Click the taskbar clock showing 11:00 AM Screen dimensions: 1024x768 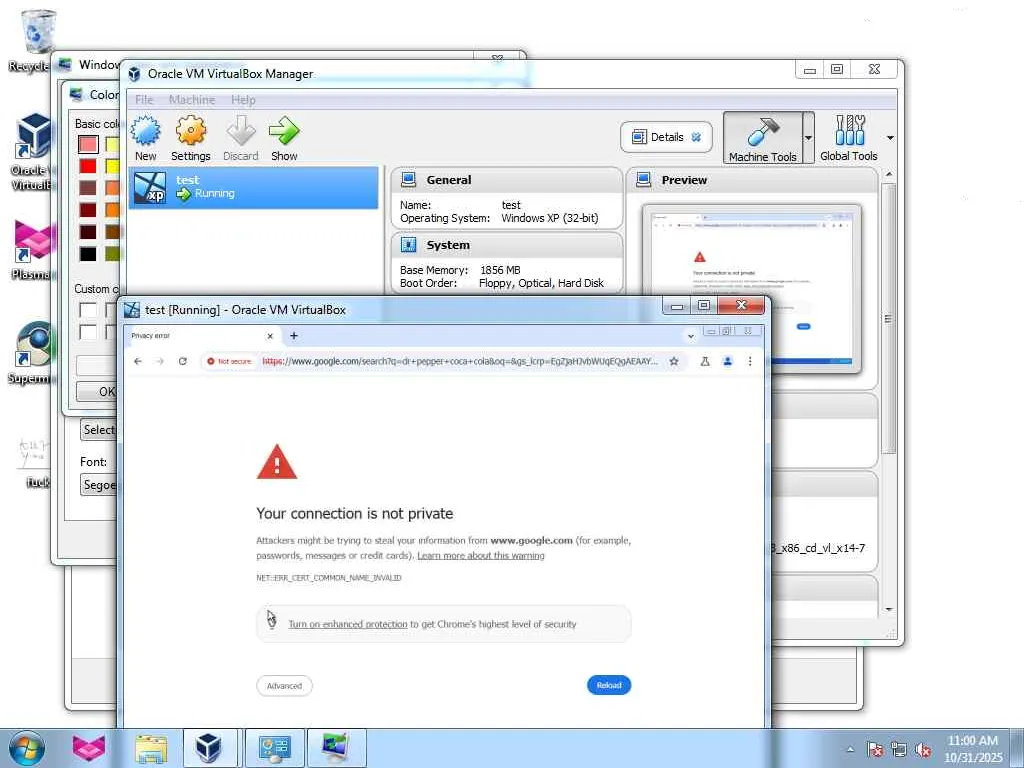[972, 749]
